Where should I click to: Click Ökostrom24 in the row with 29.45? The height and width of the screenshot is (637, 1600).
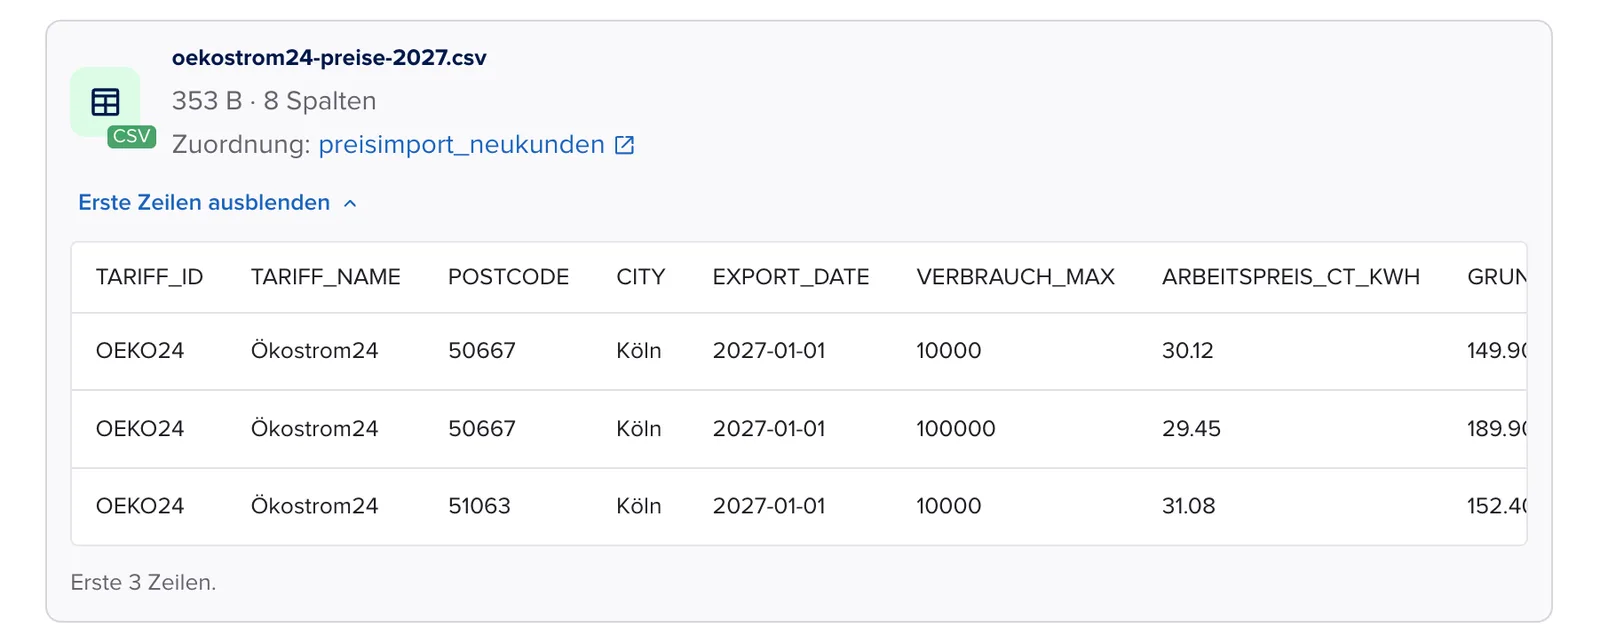point(314,429)
